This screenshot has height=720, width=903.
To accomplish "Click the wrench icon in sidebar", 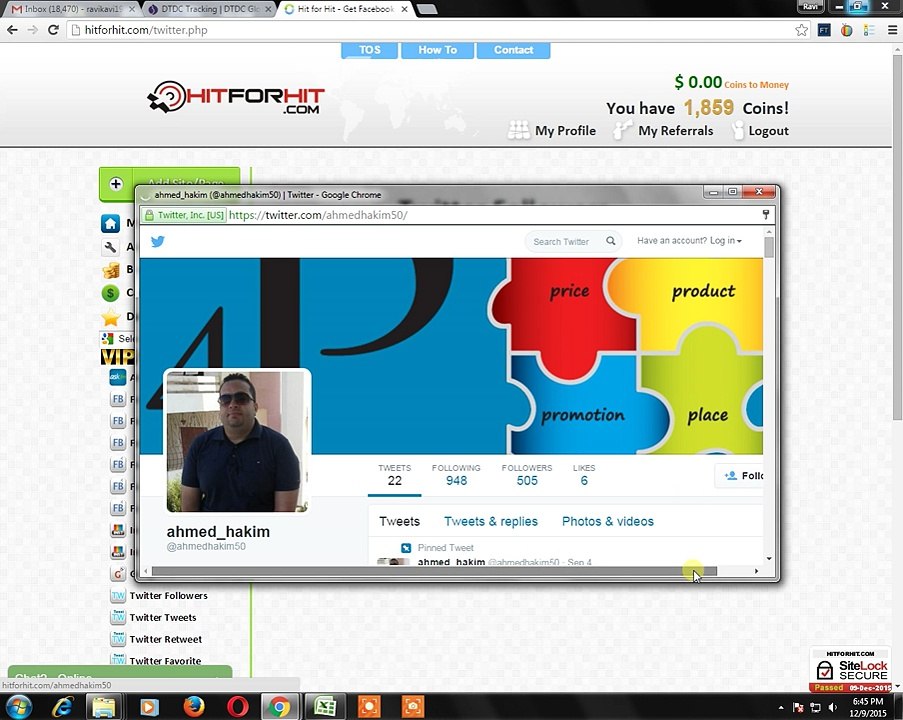I will pos(110,247).
